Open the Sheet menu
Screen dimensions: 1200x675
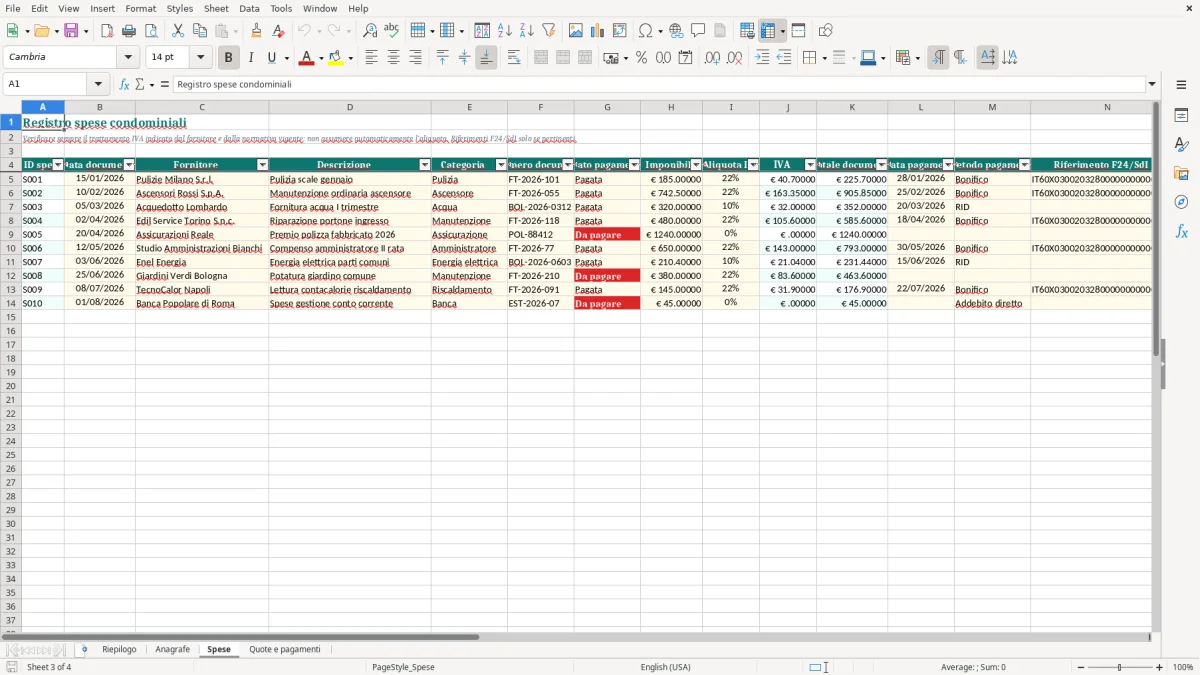click(x=216, y=8)
